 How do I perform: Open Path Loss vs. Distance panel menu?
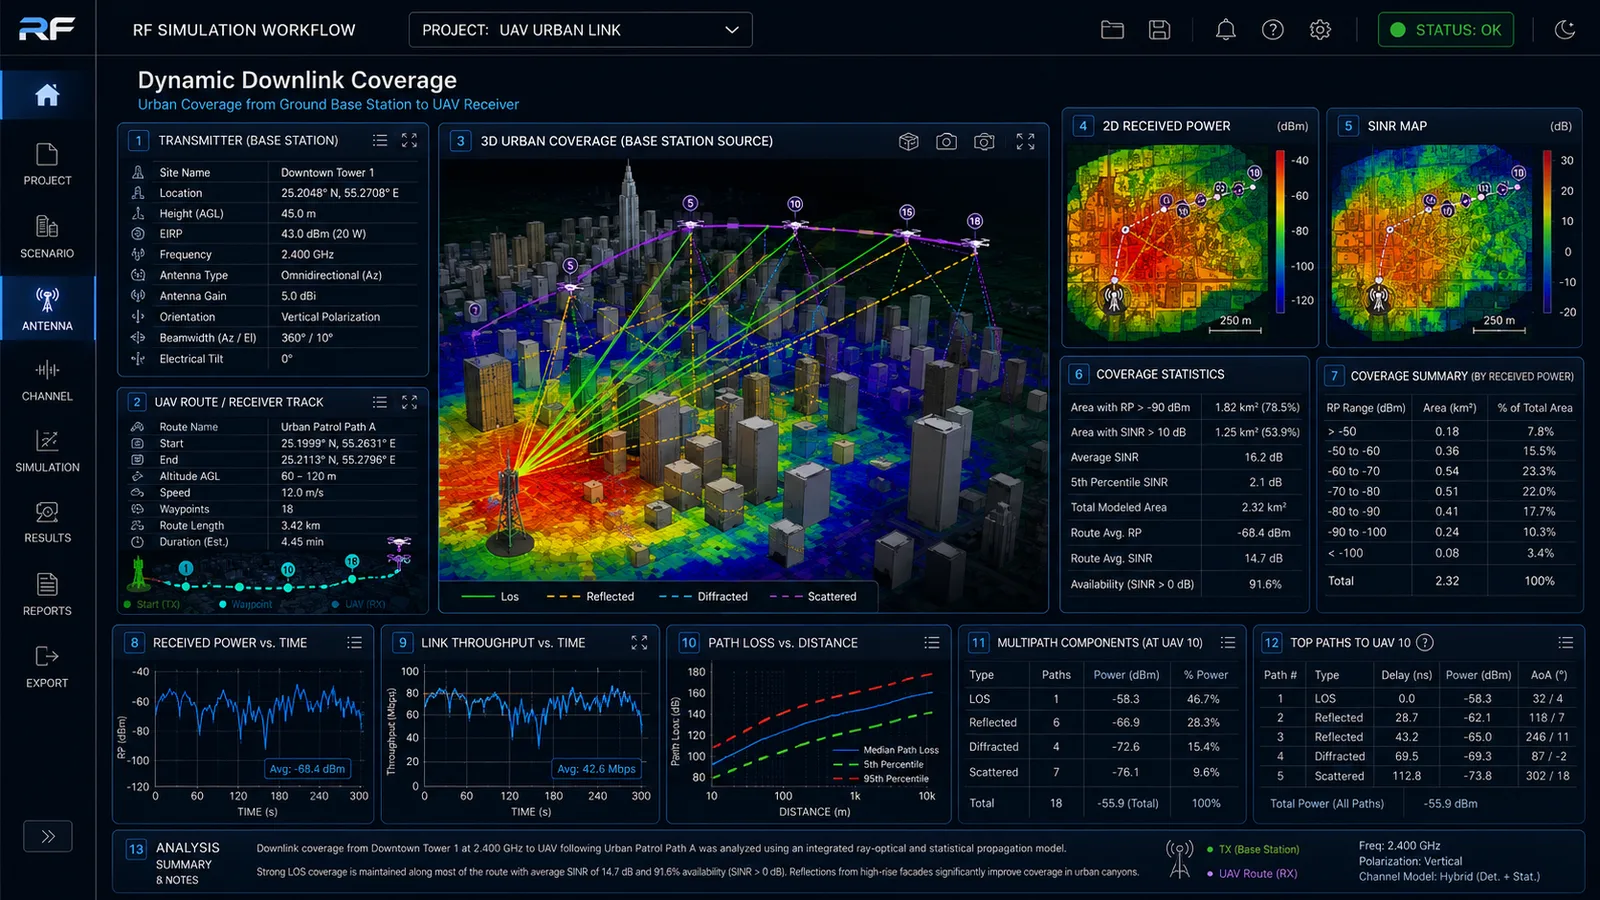click(932, 643)
